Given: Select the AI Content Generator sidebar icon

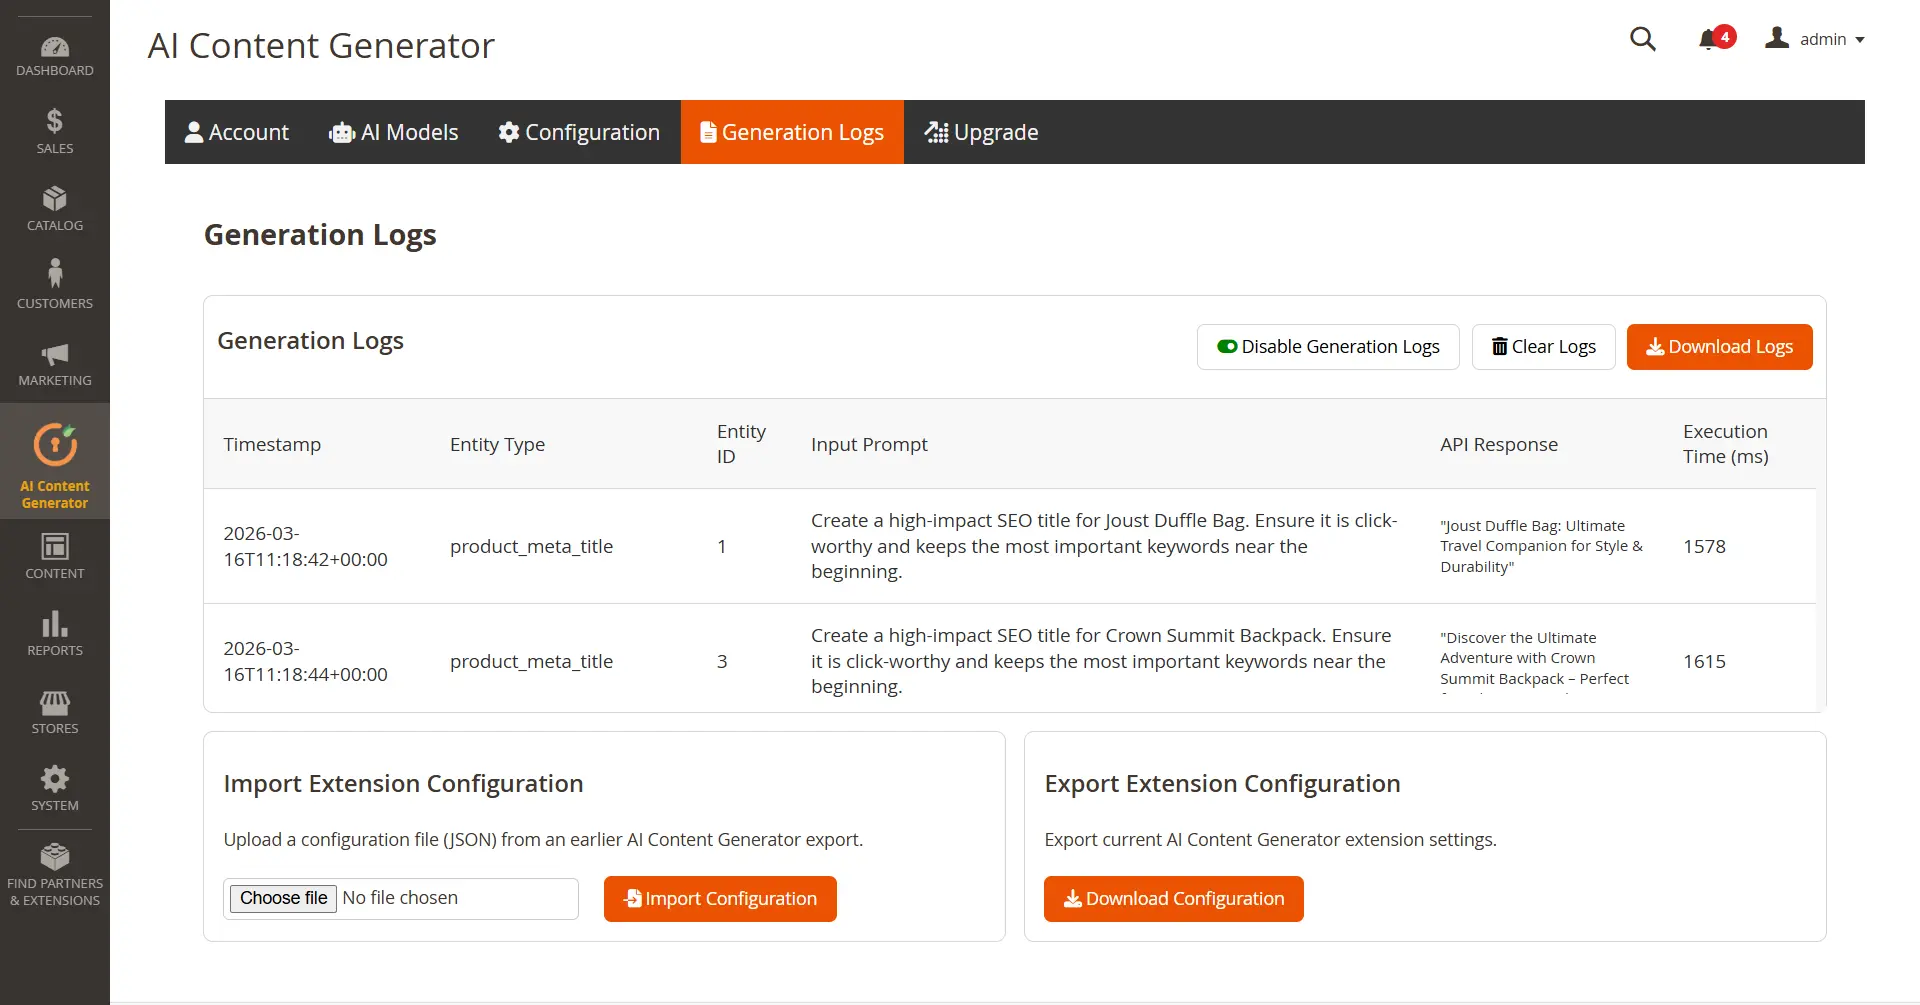Looking at the screenshot, I should click(55, 462).
